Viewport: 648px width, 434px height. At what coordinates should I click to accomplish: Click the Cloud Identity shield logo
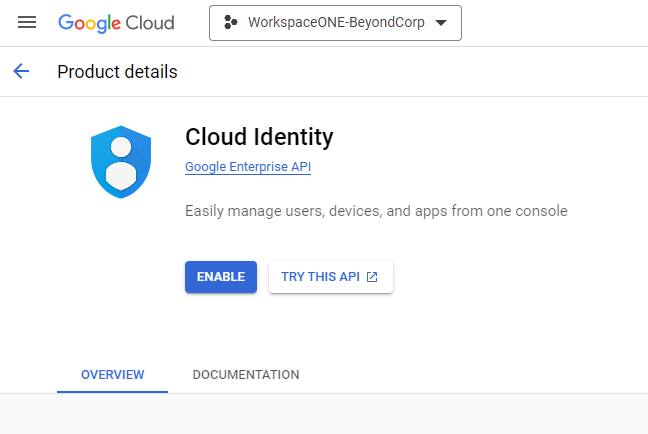[121, 163]
